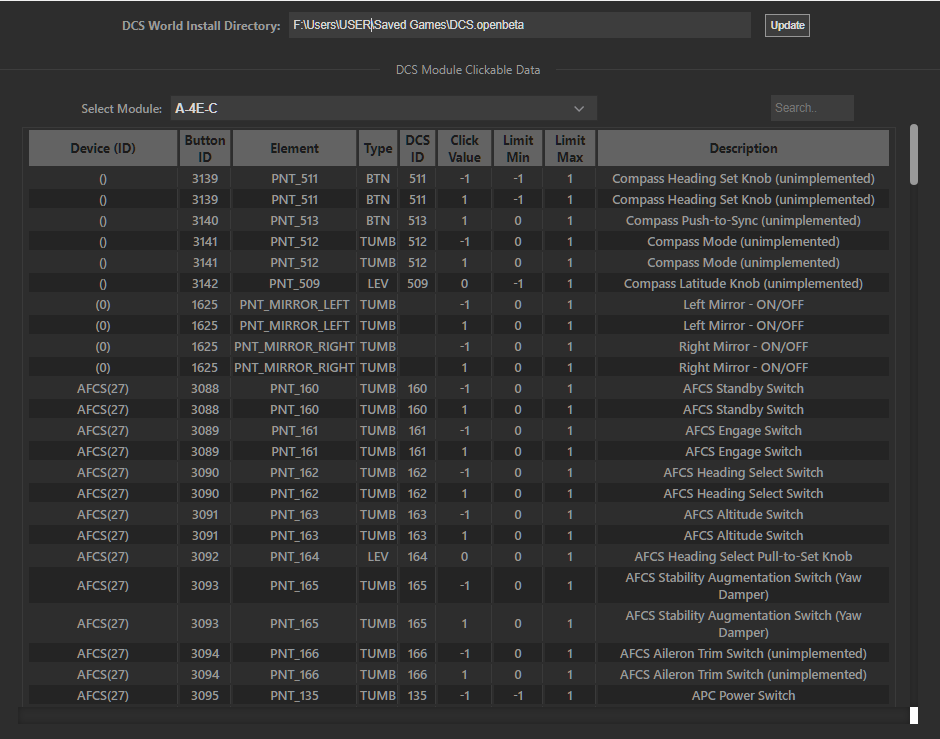Select the PNT_135 element cell
This screenshot has height=739, width=940.
[294, 695]
